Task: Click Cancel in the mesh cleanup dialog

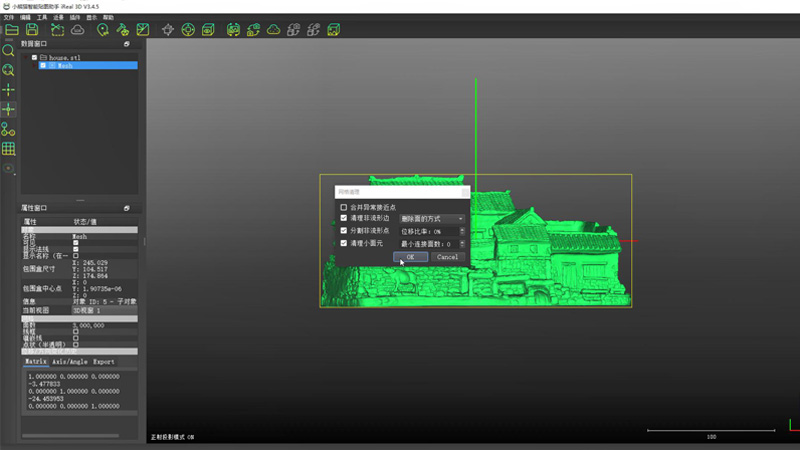Action: point(447,257)
